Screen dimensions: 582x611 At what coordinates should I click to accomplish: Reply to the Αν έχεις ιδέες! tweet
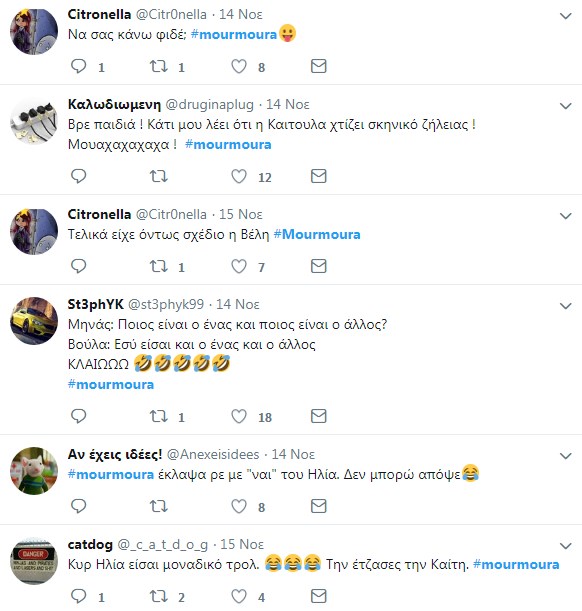point(78,506)
